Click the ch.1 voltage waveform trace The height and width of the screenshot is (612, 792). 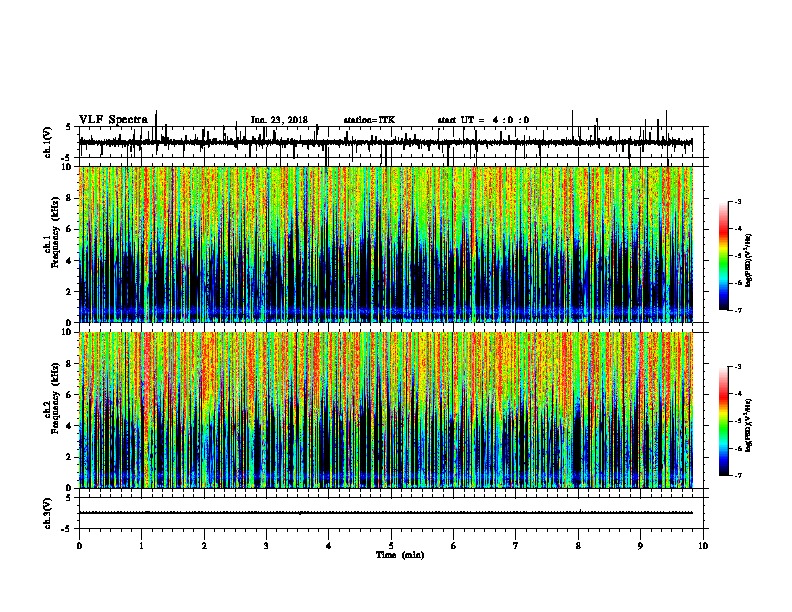tap(385, 143)
